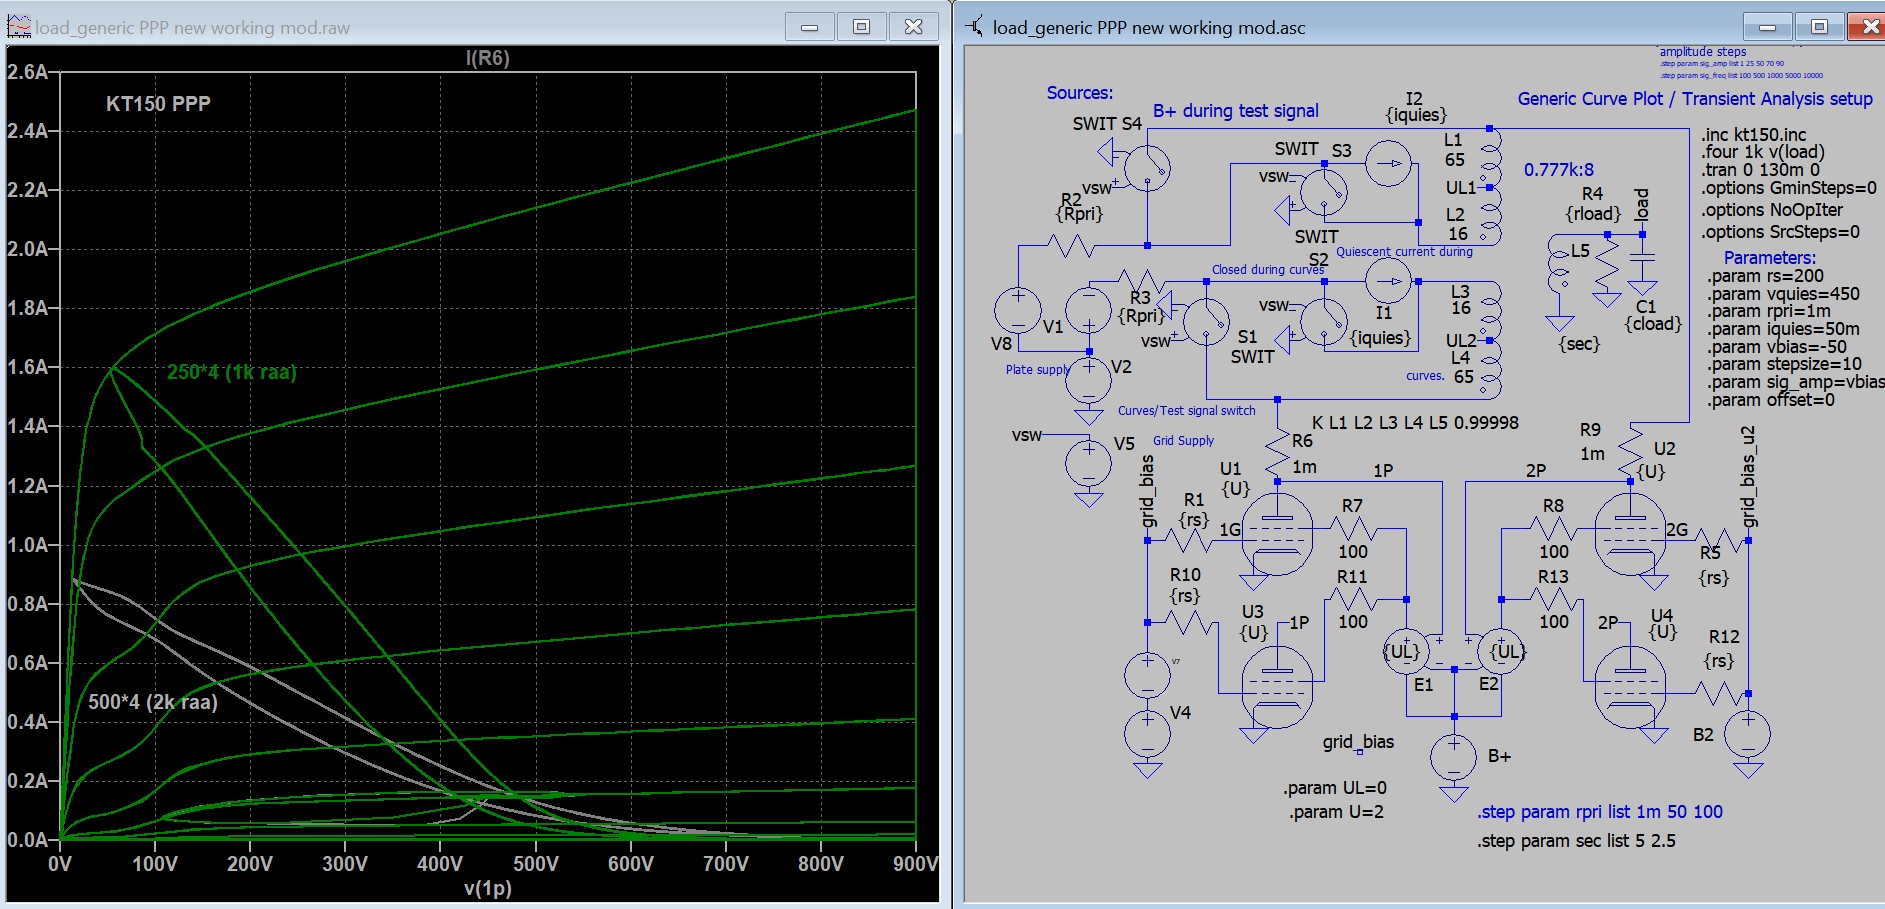The height and width of the screenshot is (909, 1885).
Task: Click the .param iquies=50m directive
Action: pyautogui.click(x=1783, y=329)
